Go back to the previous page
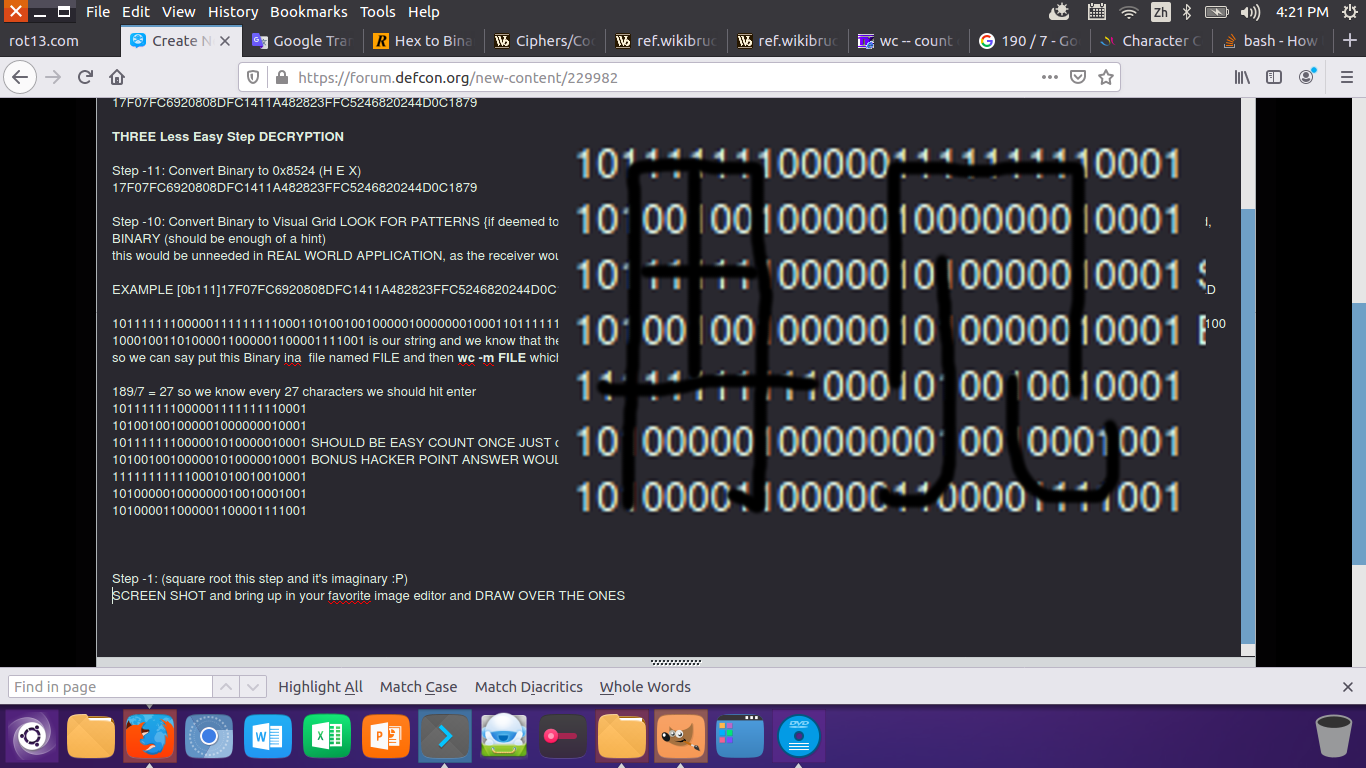 point(20,77)
